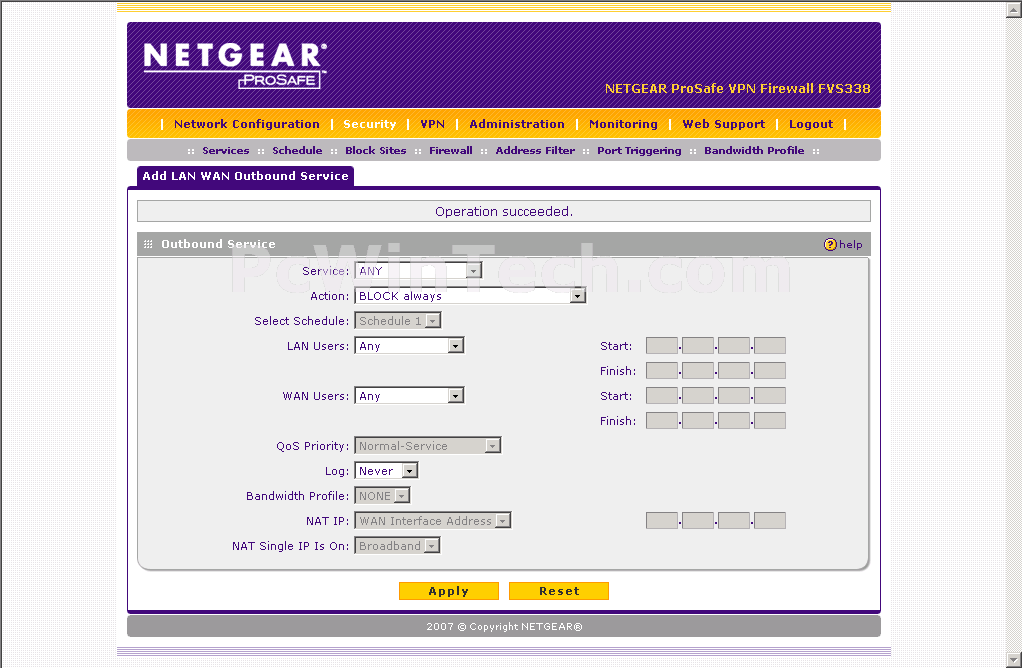Click the Operation succeeded message
1022x668 pixels.
(504, 212)
